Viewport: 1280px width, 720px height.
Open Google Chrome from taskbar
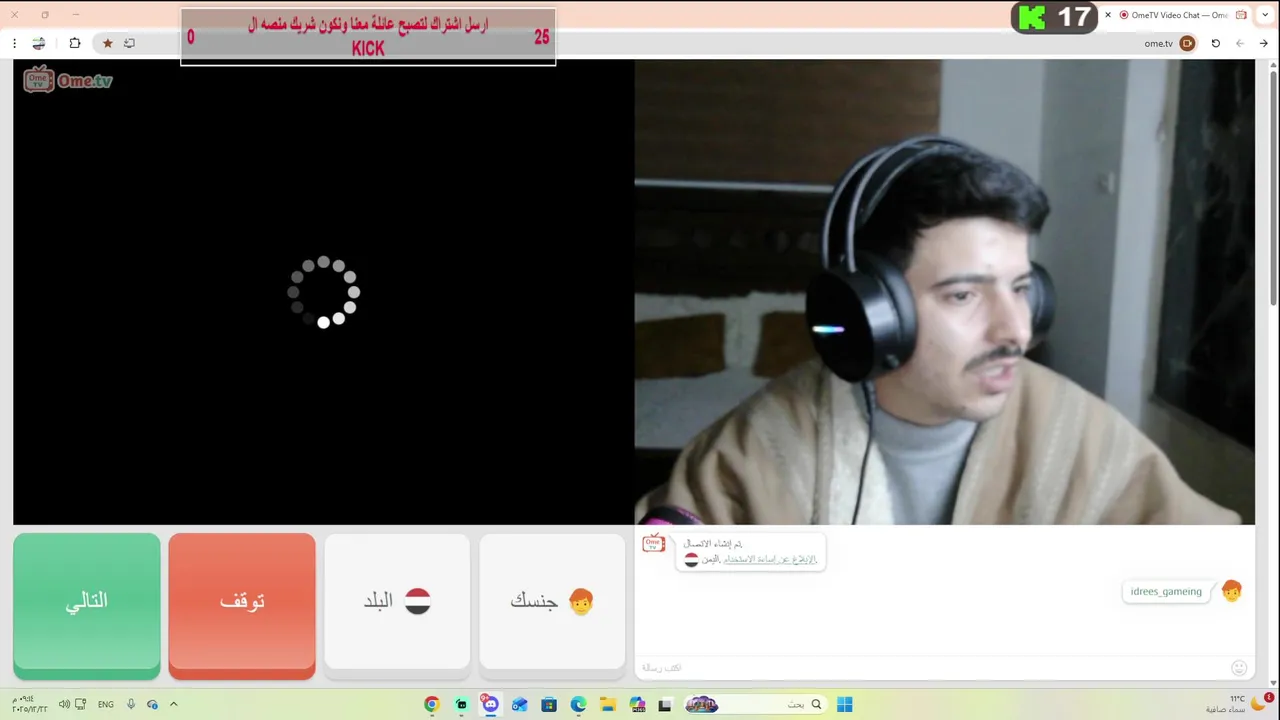point(432,704)
